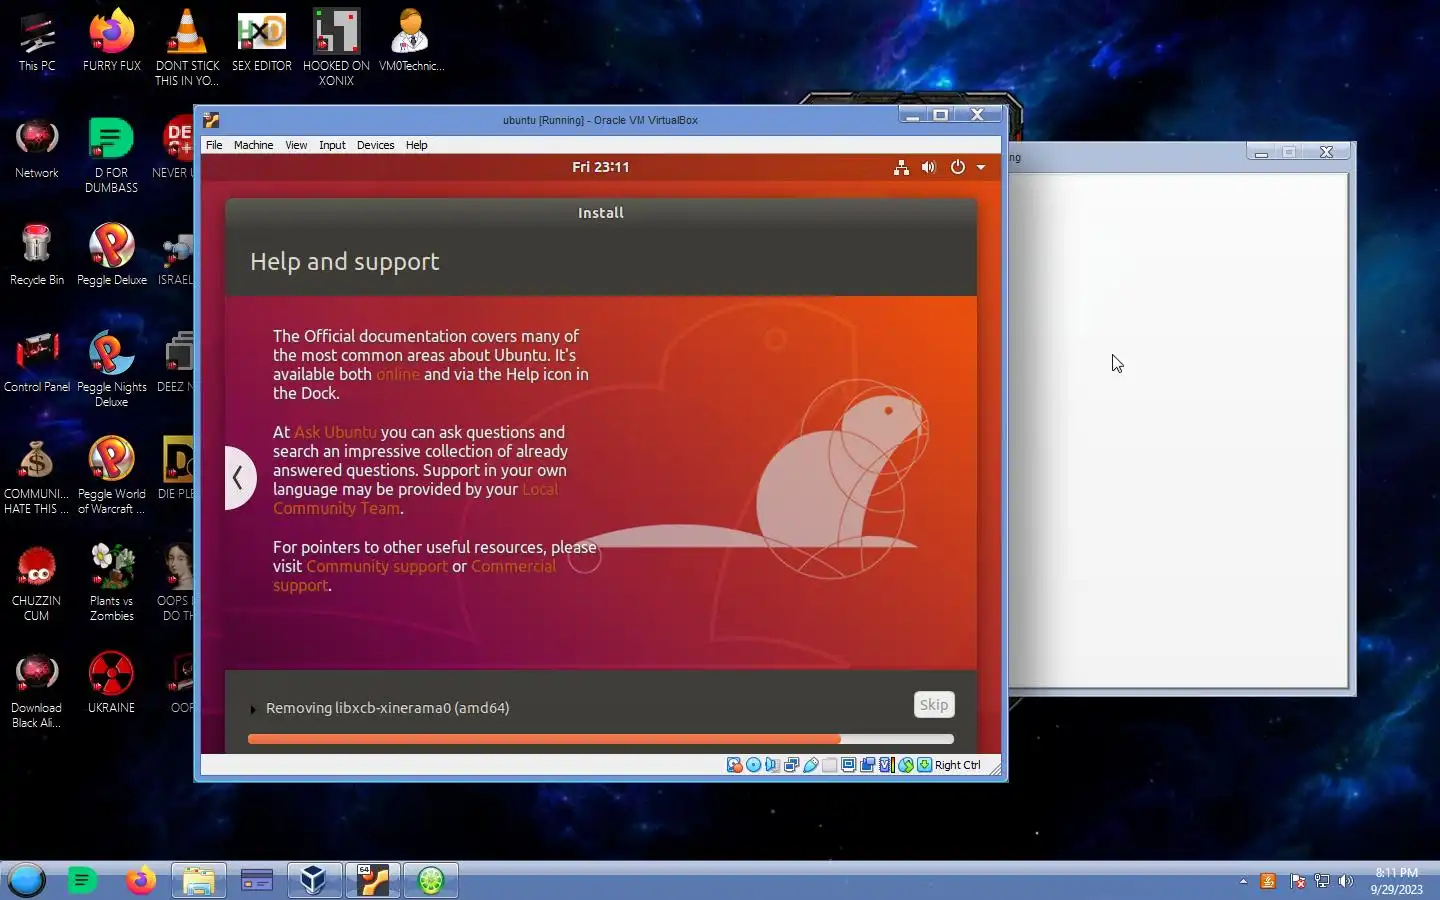Select the D FOR DUMBASS desktop icon
Viewport: 1440px width, 900px height.
point(112,155)
